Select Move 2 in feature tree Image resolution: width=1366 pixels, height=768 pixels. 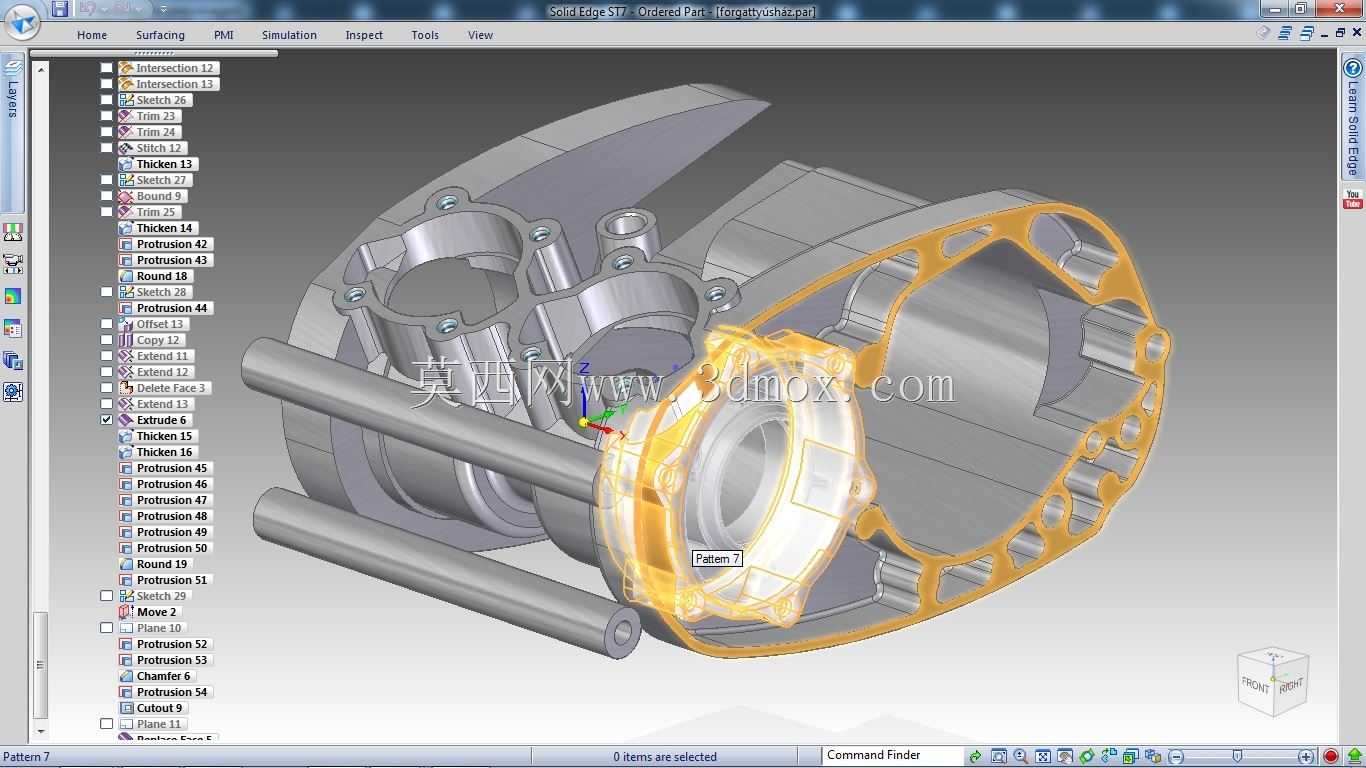coord(149,612)
